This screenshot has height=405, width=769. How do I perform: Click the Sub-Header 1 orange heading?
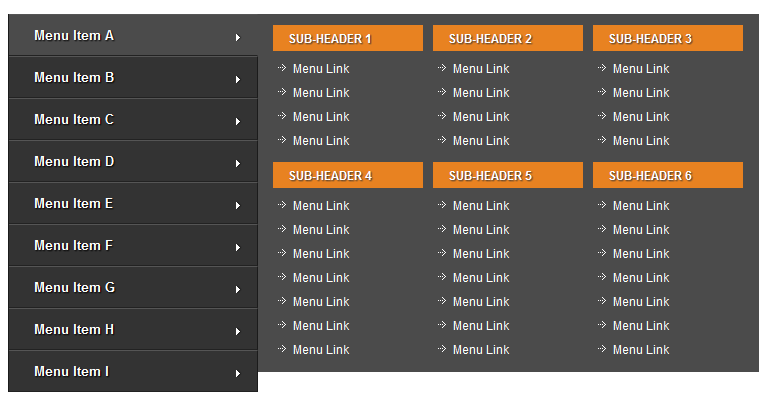[x=347, y=39]
